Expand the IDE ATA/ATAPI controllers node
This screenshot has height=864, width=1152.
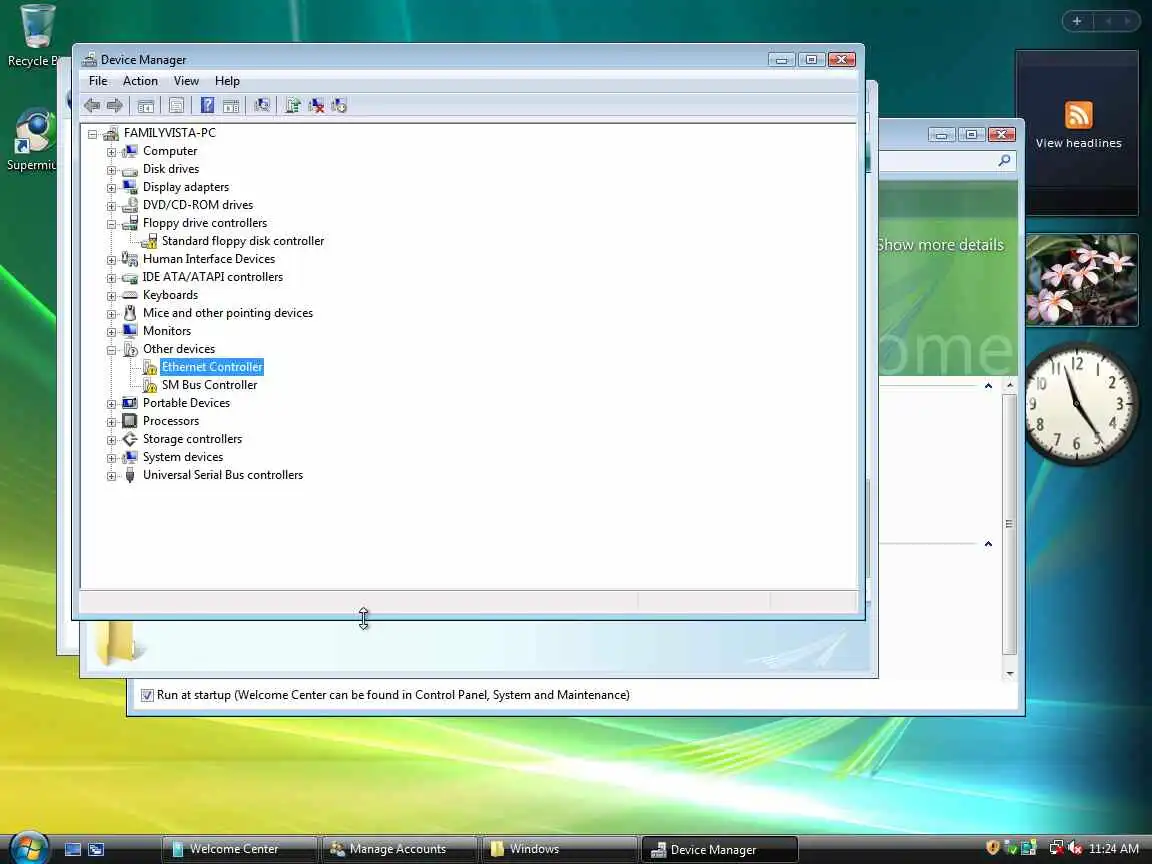coord(112,278)
